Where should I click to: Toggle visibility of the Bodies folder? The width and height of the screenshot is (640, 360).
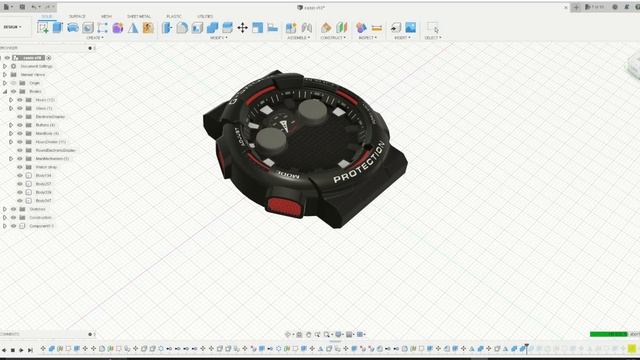click(x=13, y=91)
